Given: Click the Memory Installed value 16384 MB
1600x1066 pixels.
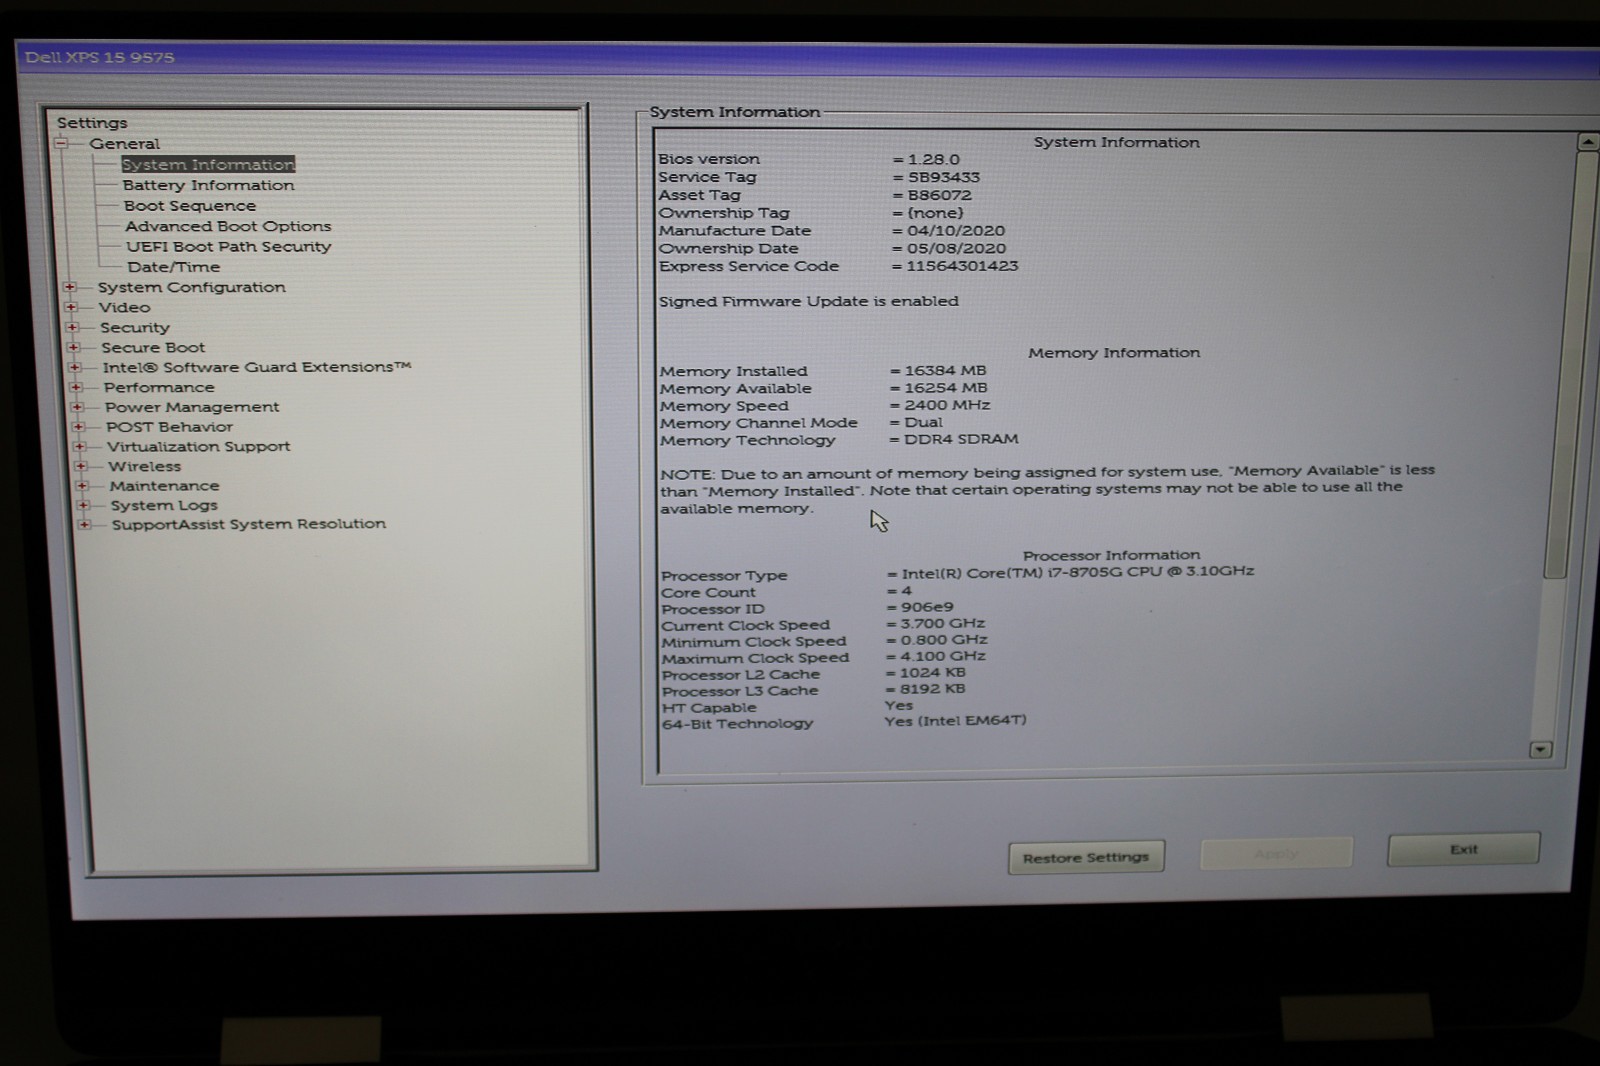Looking at the screenshot, I should (945, 370).
